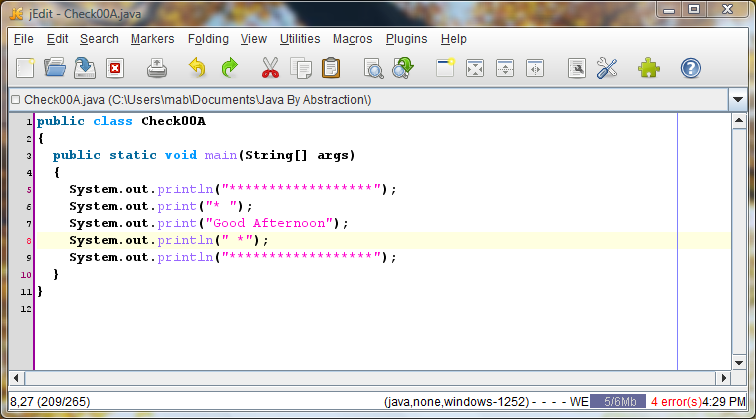
Task: Click horizontal scrollbar right arrow
Action: 723,378
